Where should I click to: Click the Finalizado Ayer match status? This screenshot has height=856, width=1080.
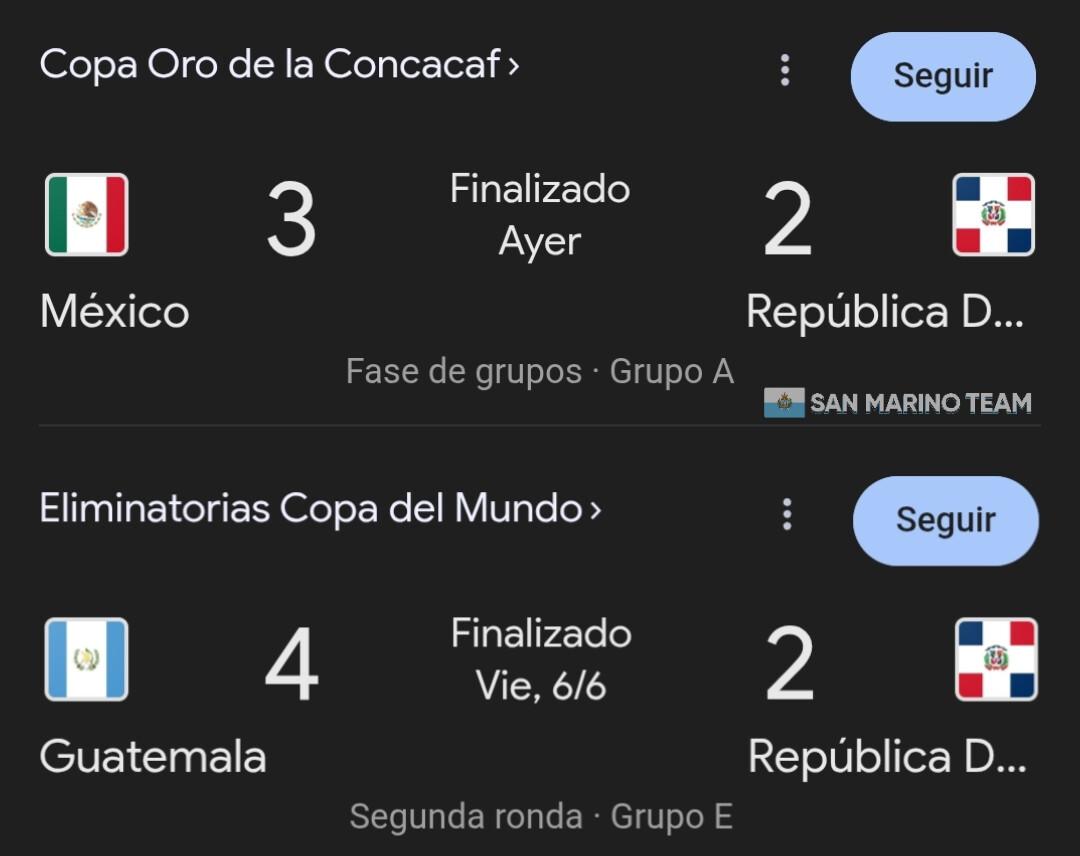point(540,215)
